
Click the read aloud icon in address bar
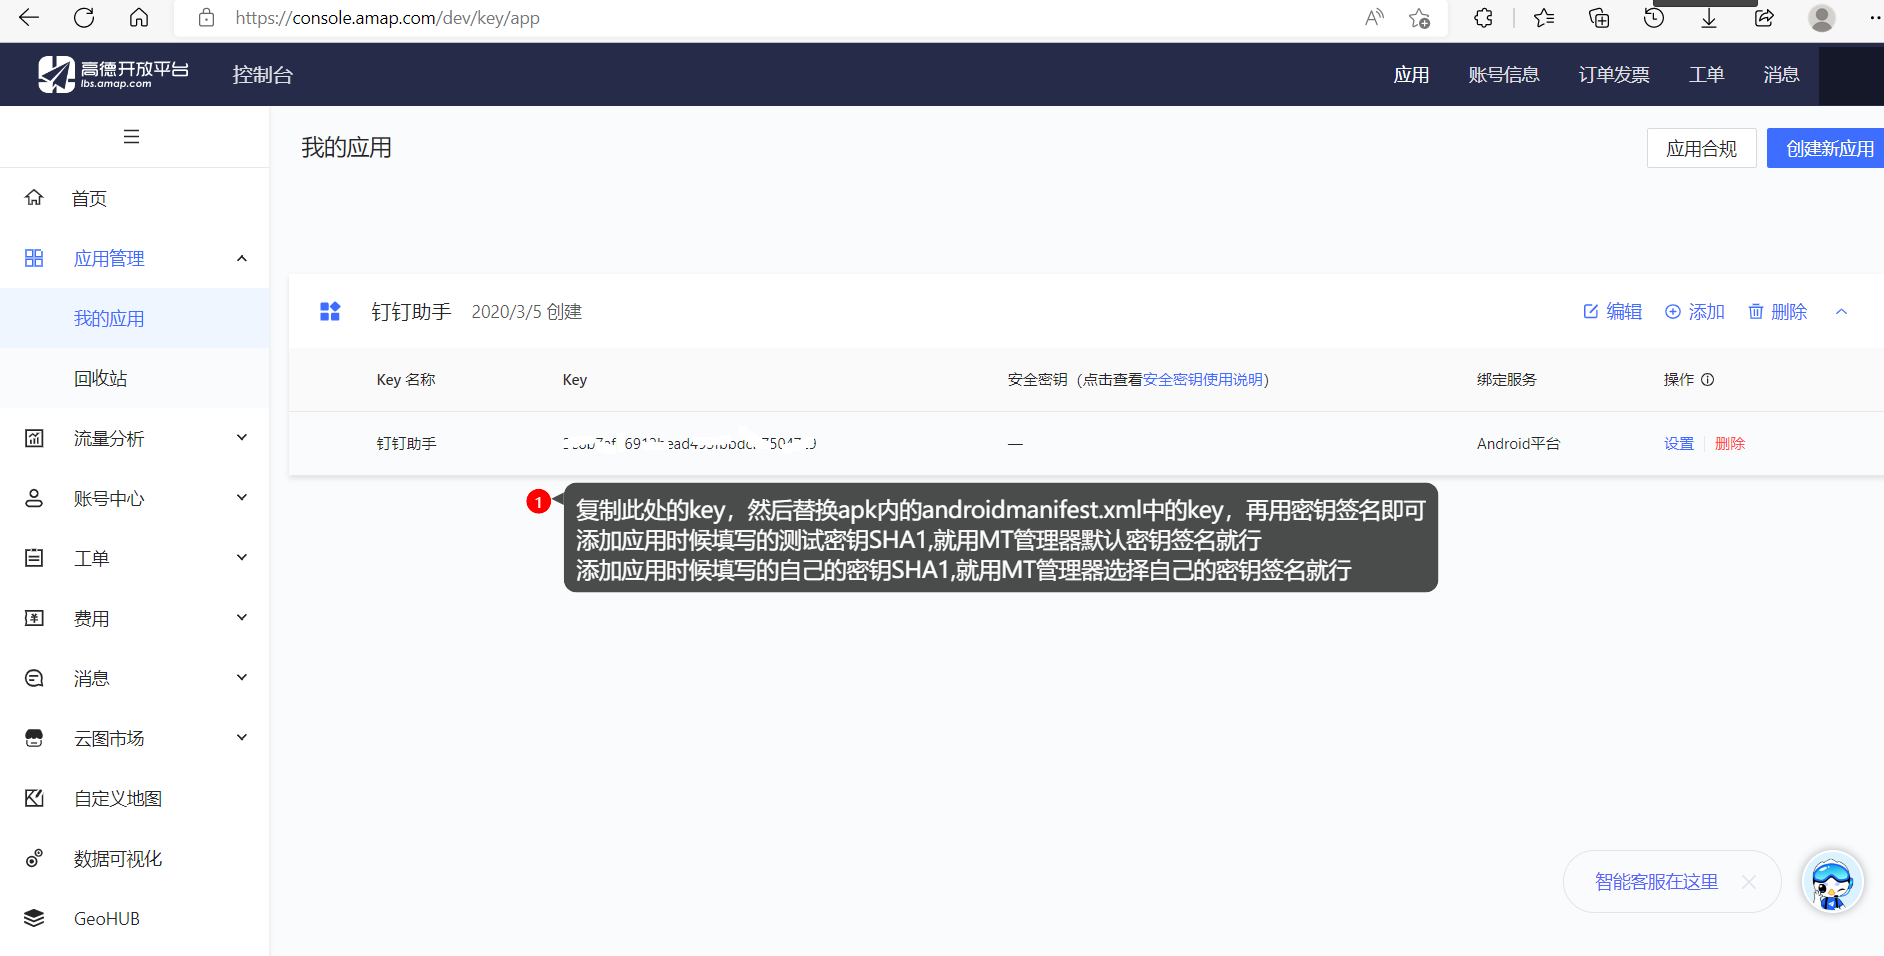pyautogui.click(x=1374, y=17)
